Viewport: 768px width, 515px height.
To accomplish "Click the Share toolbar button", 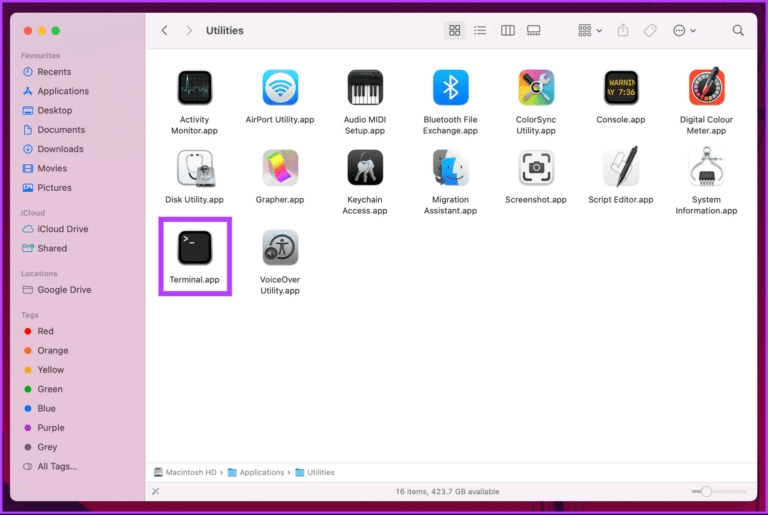I will click(x=623, y=30).
